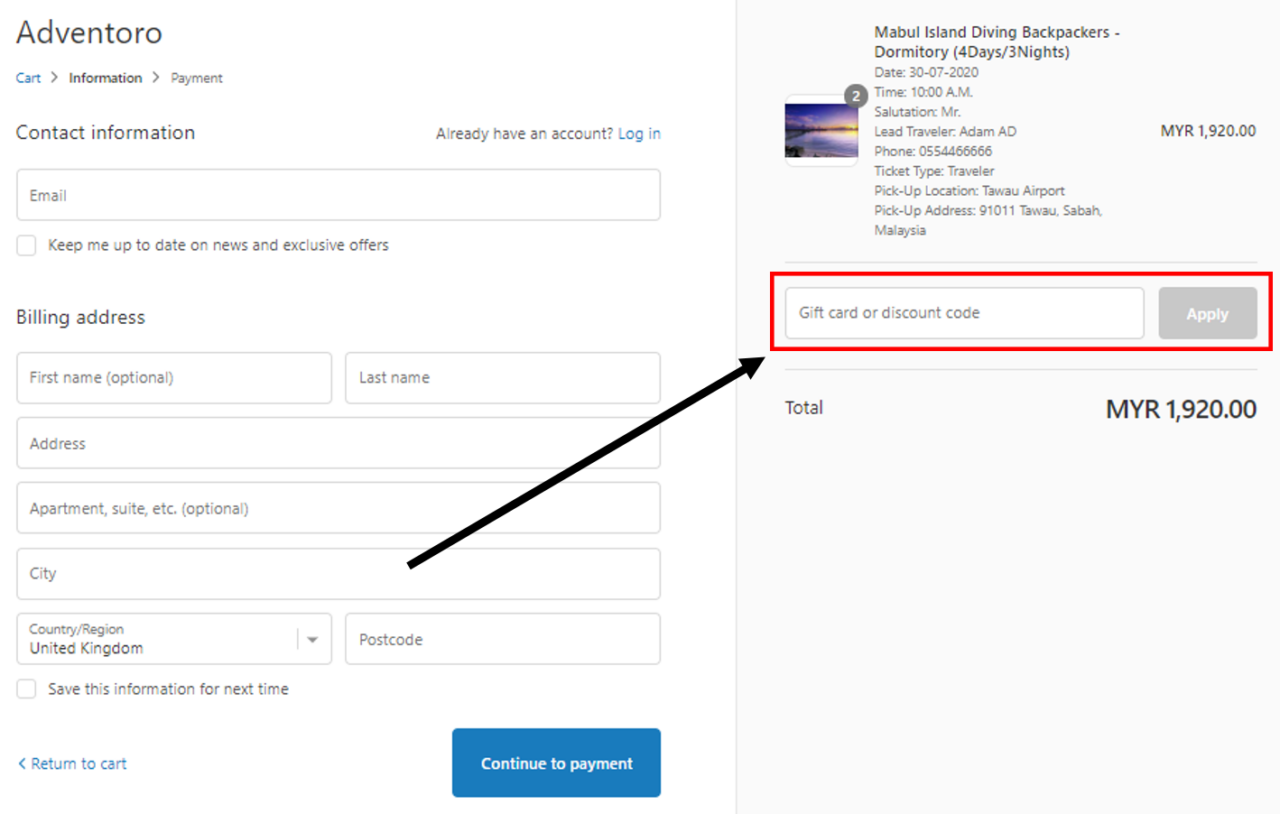Click the Already have an account? text
This screenshot has width=1280, height=814.
pyautogui.click(x=524, y=134)
